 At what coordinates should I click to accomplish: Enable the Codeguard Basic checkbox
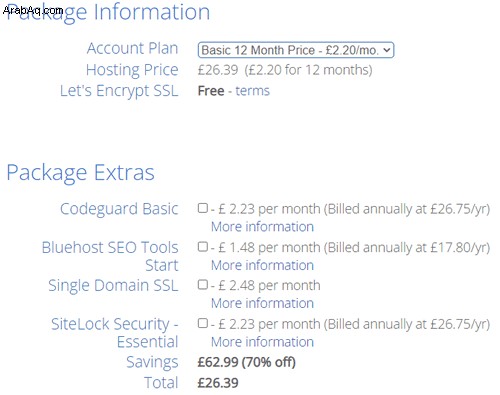(x=203, y=208)
